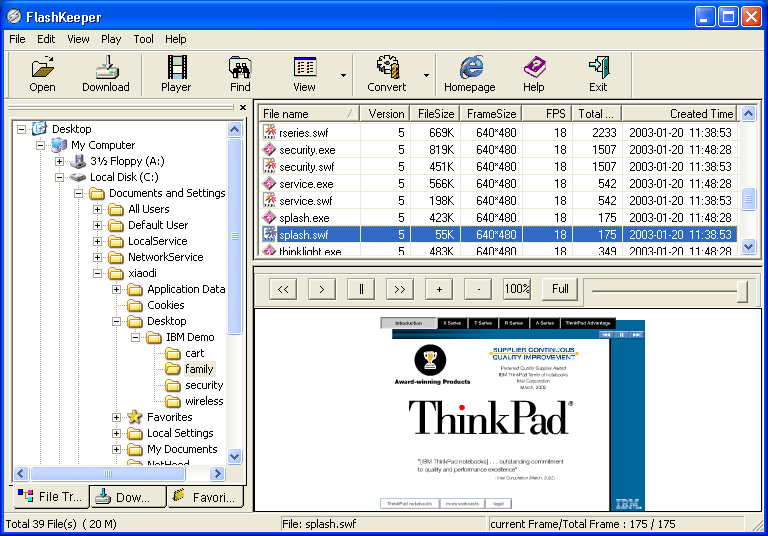
Task: Open the View menu
Action: pyautogui.click(x=78, y=39)
